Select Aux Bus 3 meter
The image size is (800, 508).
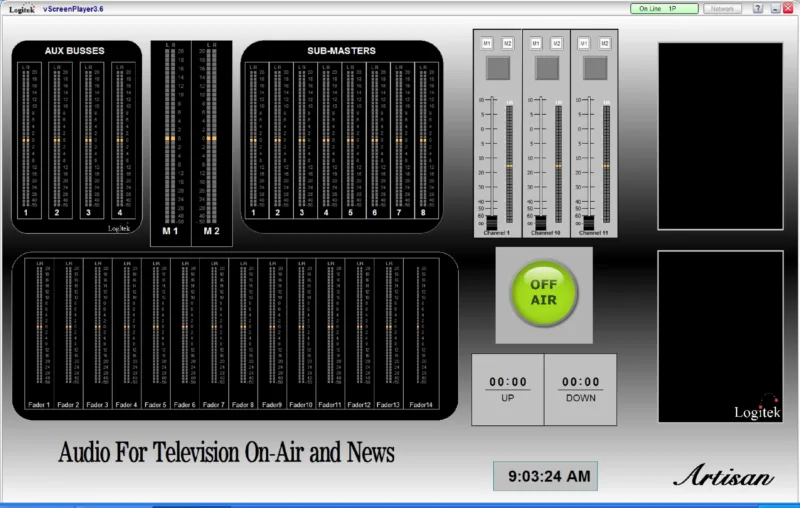[92, 140]
